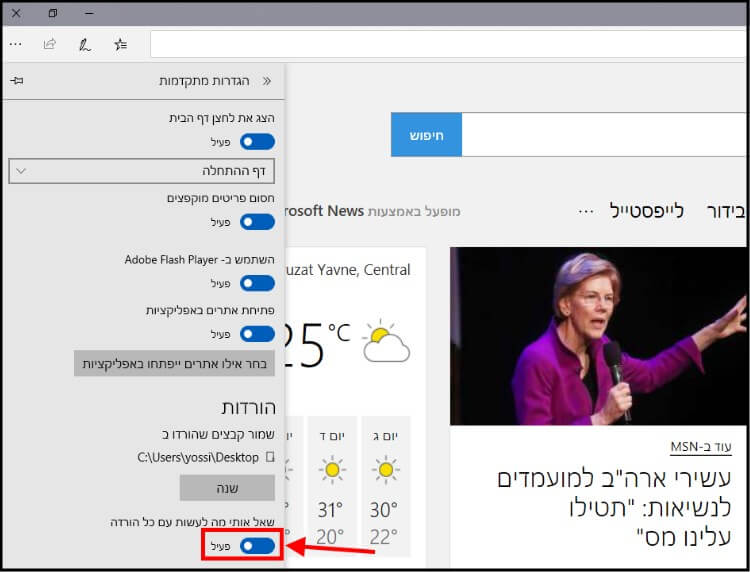750x572 pixels.
Task: Click the MSN search input field
Action: (604, 135)
